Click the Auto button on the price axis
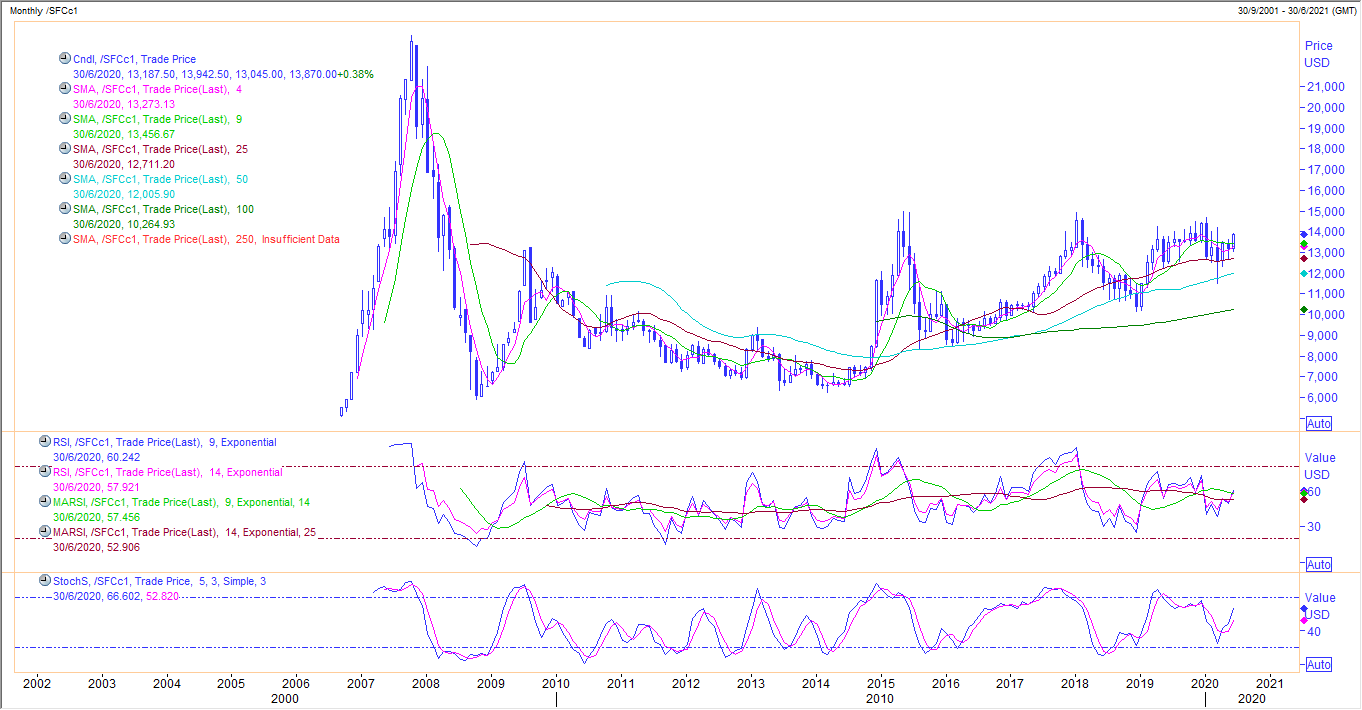Image resolution: width=1362 pixels, height=710 pixels. pyautogui.click(x=1319, y=424)
